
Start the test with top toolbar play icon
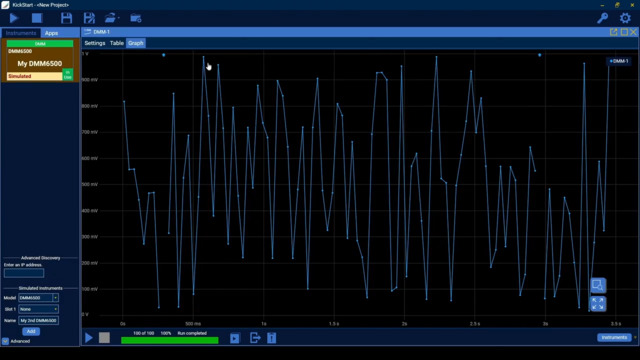coord(14,18)
